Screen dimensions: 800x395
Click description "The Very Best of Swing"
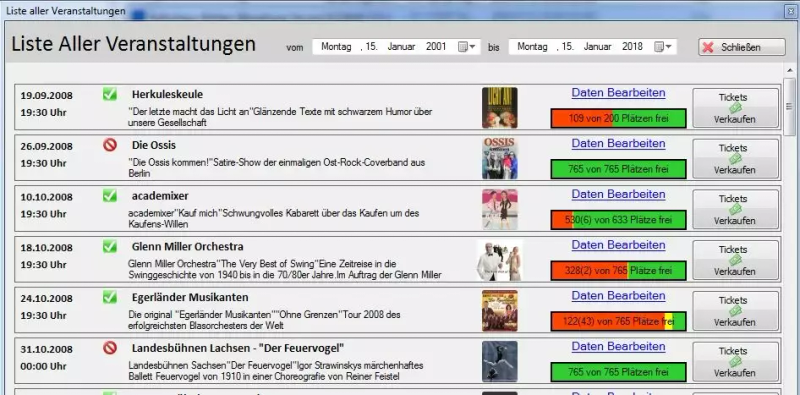point(285,269)
